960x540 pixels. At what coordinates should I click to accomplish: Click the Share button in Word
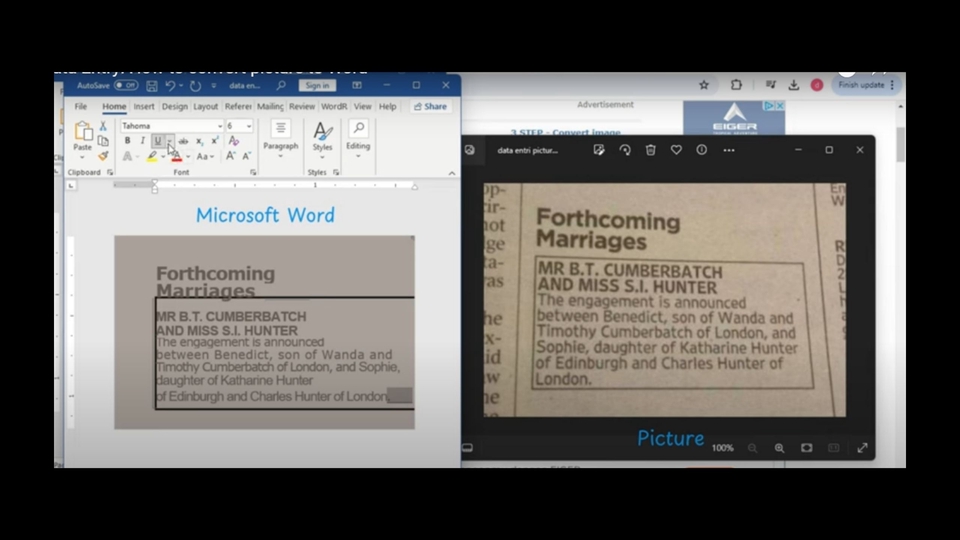(430, 107)
